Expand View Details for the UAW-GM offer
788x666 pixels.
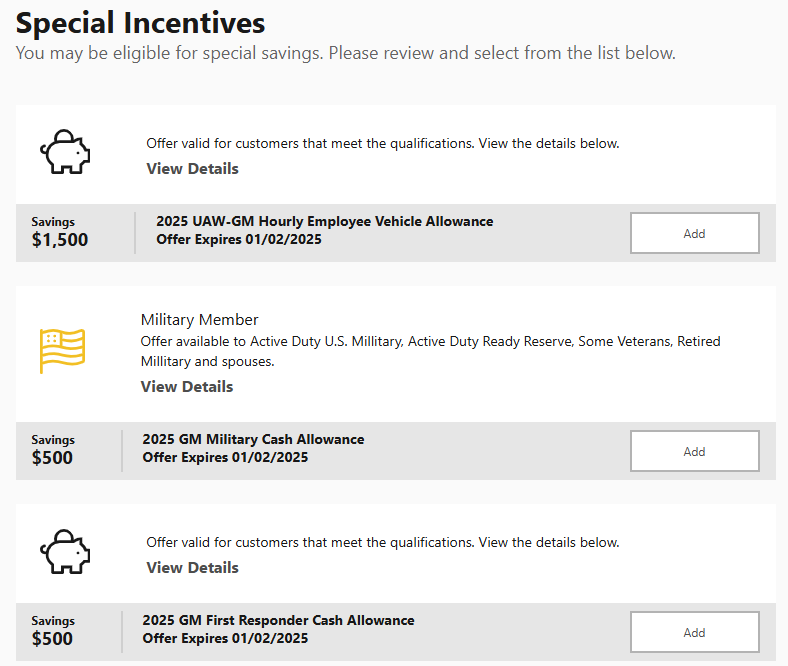tap(192, 168)
